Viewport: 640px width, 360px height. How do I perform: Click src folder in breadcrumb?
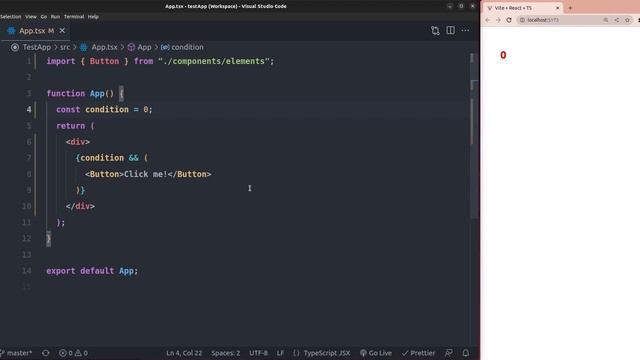tap(65, 47)
